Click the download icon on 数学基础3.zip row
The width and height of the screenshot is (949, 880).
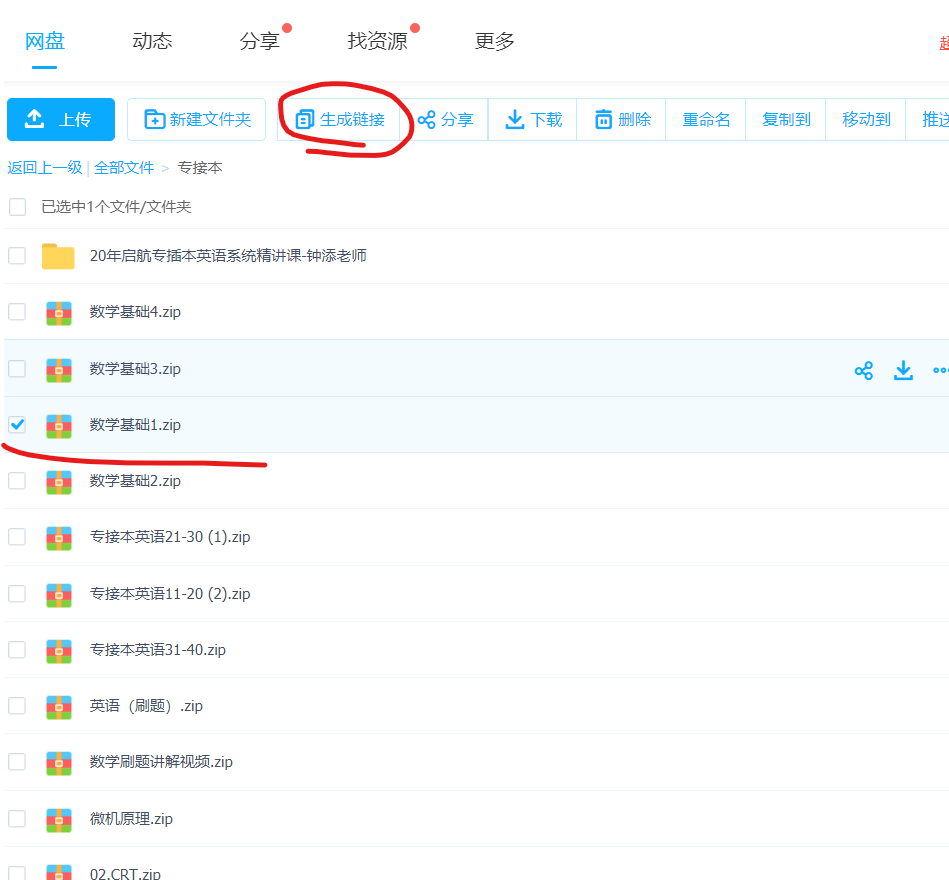904,370
